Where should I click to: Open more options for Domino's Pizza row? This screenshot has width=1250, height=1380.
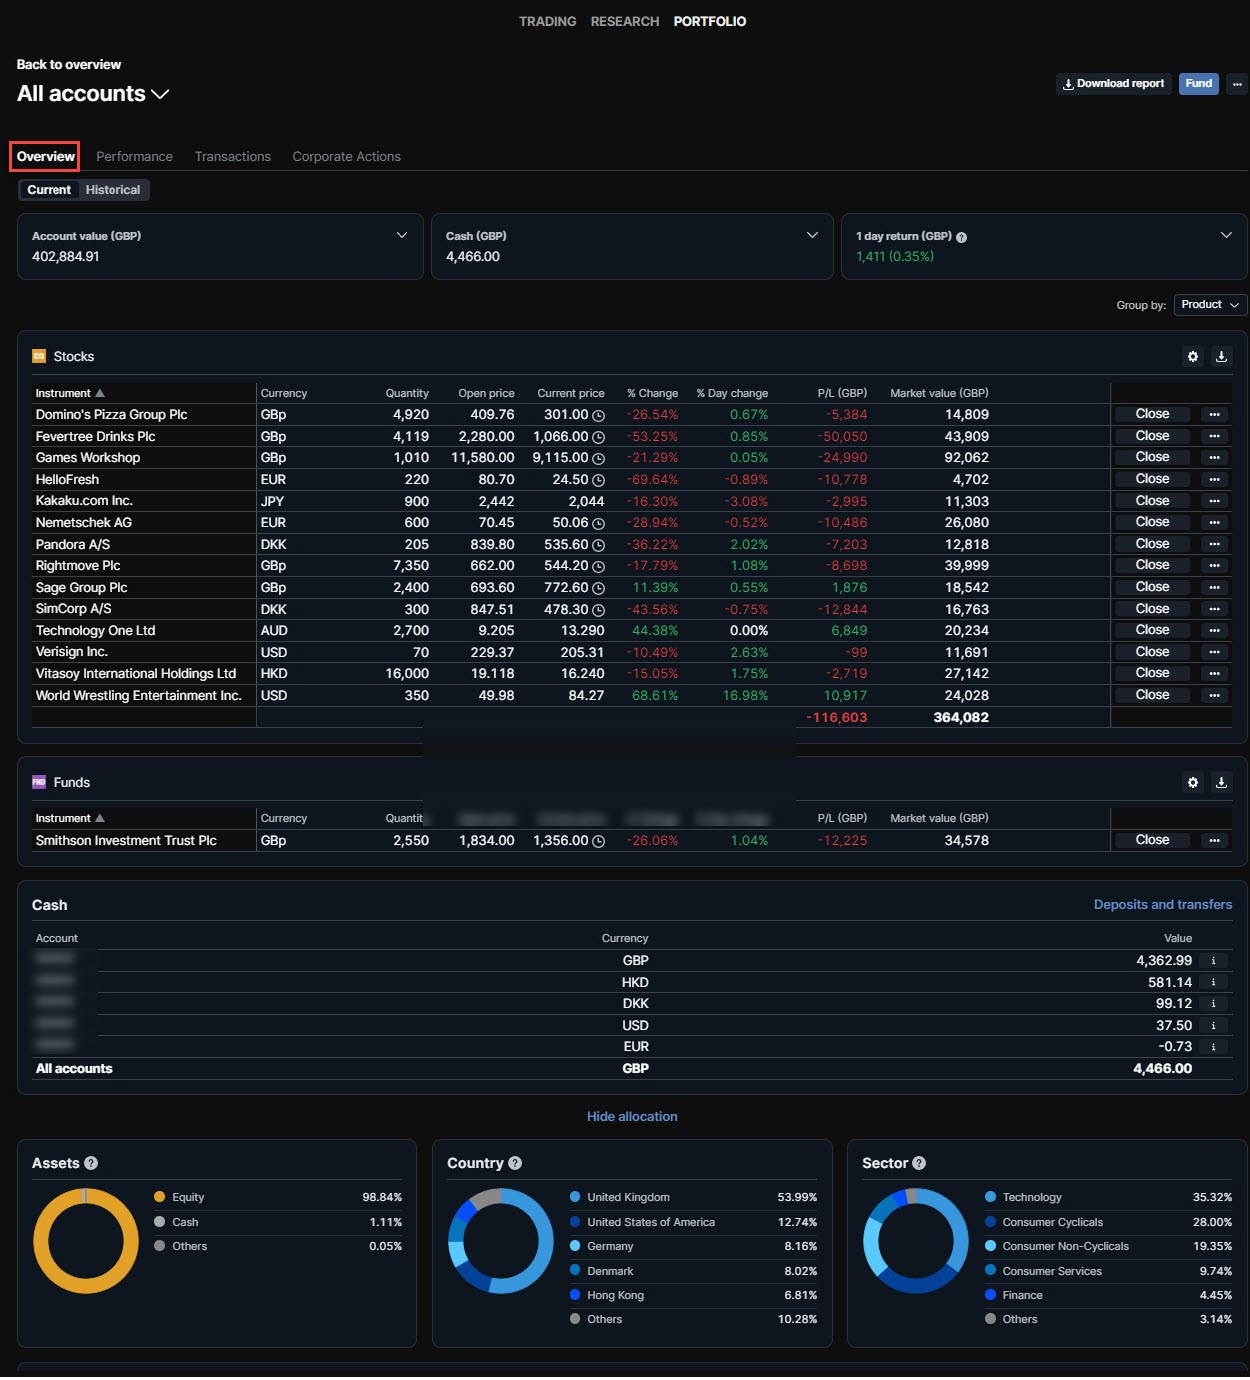[x=1214, y=415]
